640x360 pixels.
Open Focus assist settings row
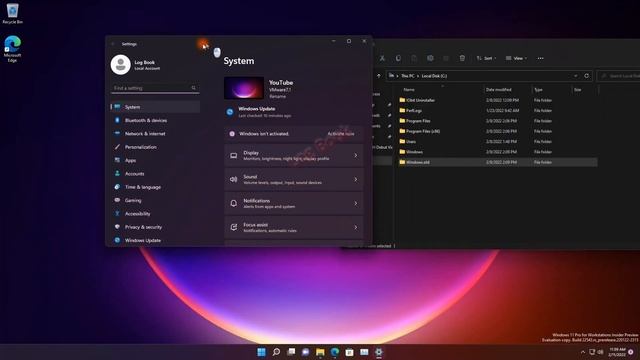[x=293, y=227]
